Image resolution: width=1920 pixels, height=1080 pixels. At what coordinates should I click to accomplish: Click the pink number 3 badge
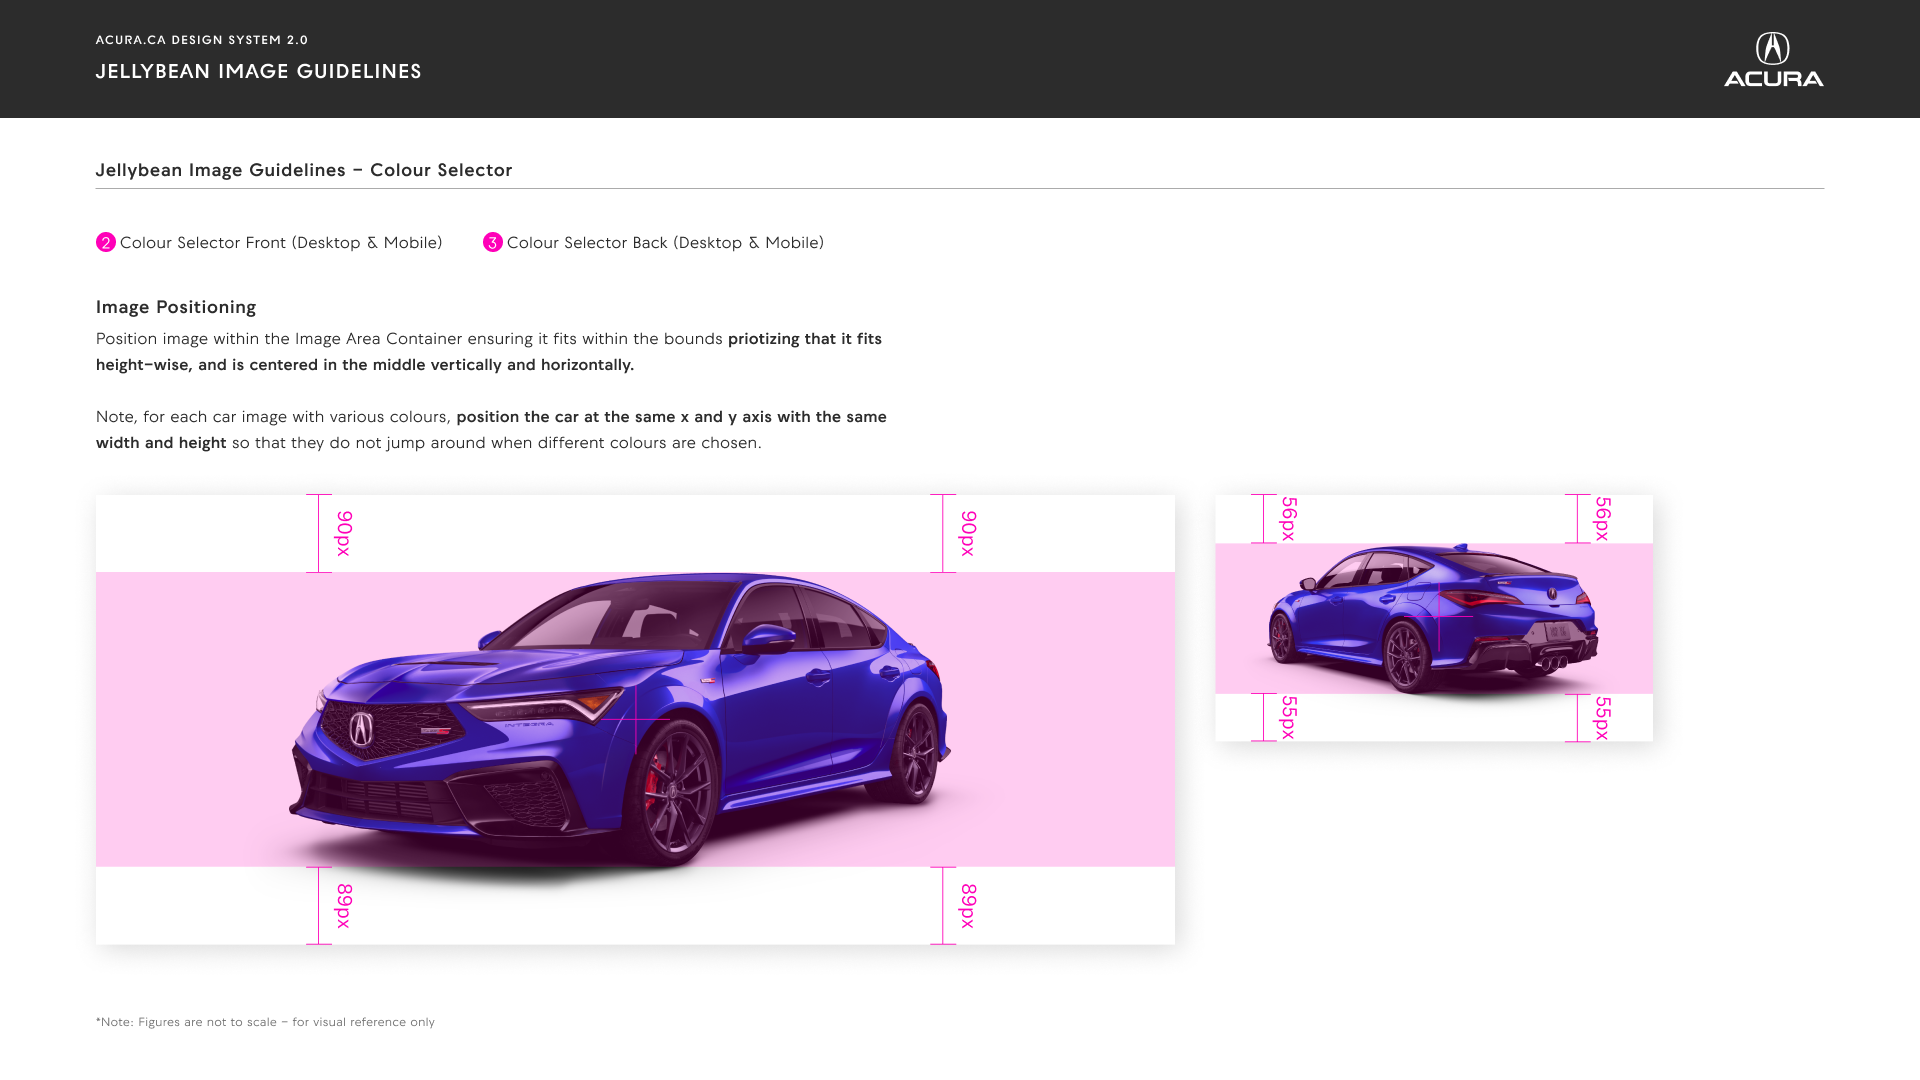(x=493, y=242)
